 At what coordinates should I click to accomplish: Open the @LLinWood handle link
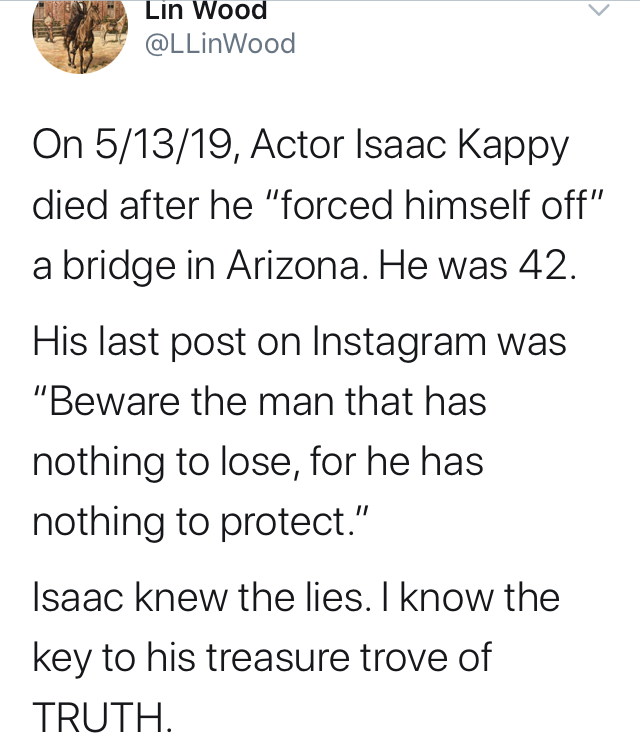pyautogui.click(x=220, y=44)
